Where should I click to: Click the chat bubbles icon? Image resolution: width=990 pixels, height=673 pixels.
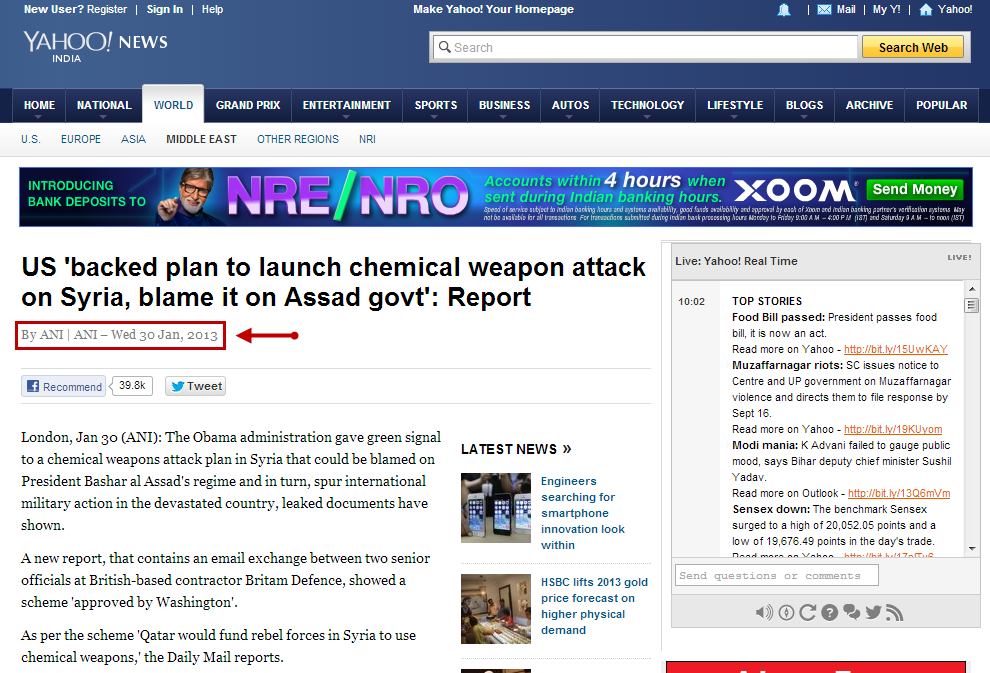(x=852, y=612)
